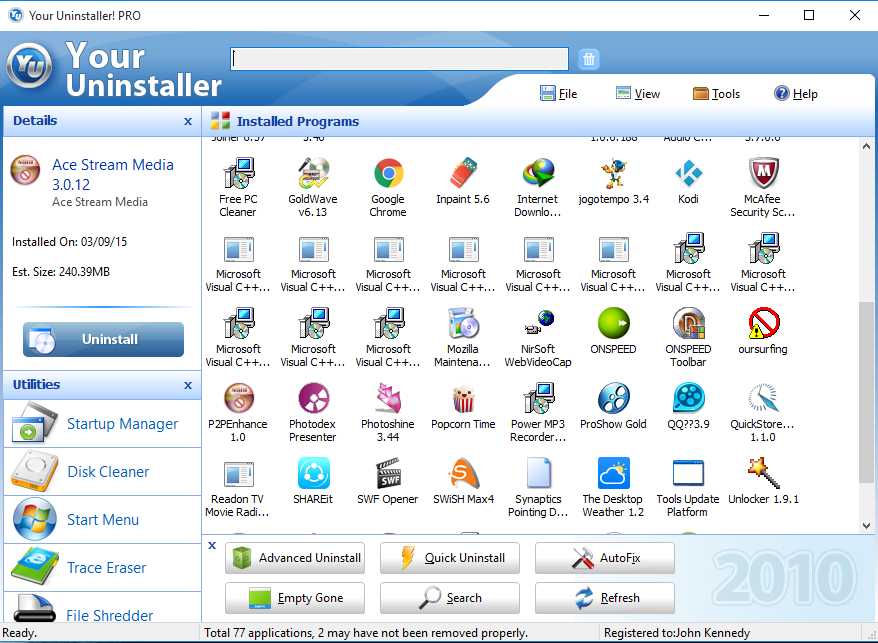Close the Utilities panel

coord(188,385)
